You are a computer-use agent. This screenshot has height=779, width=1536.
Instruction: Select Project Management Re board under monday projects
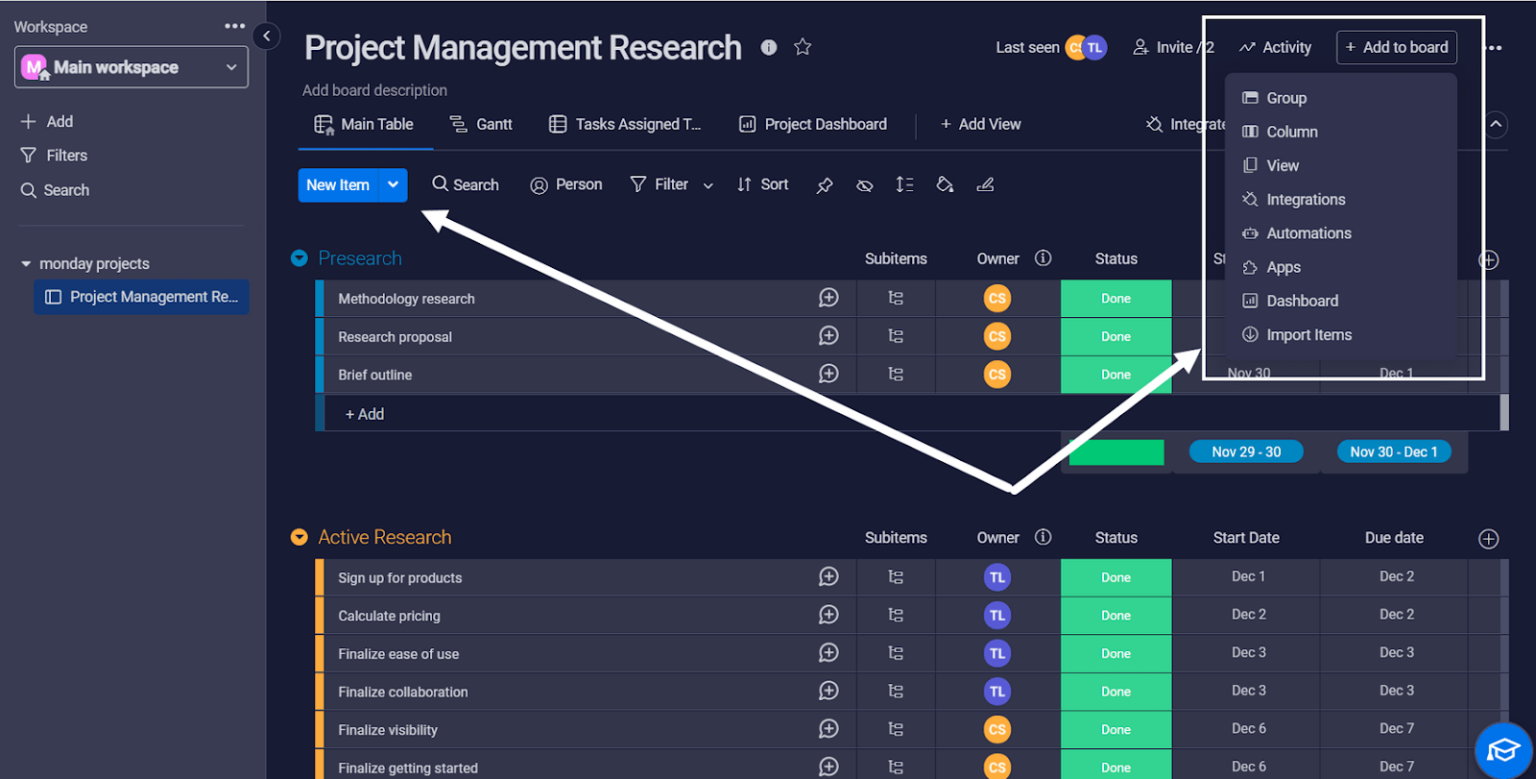[x=141, y=297]
